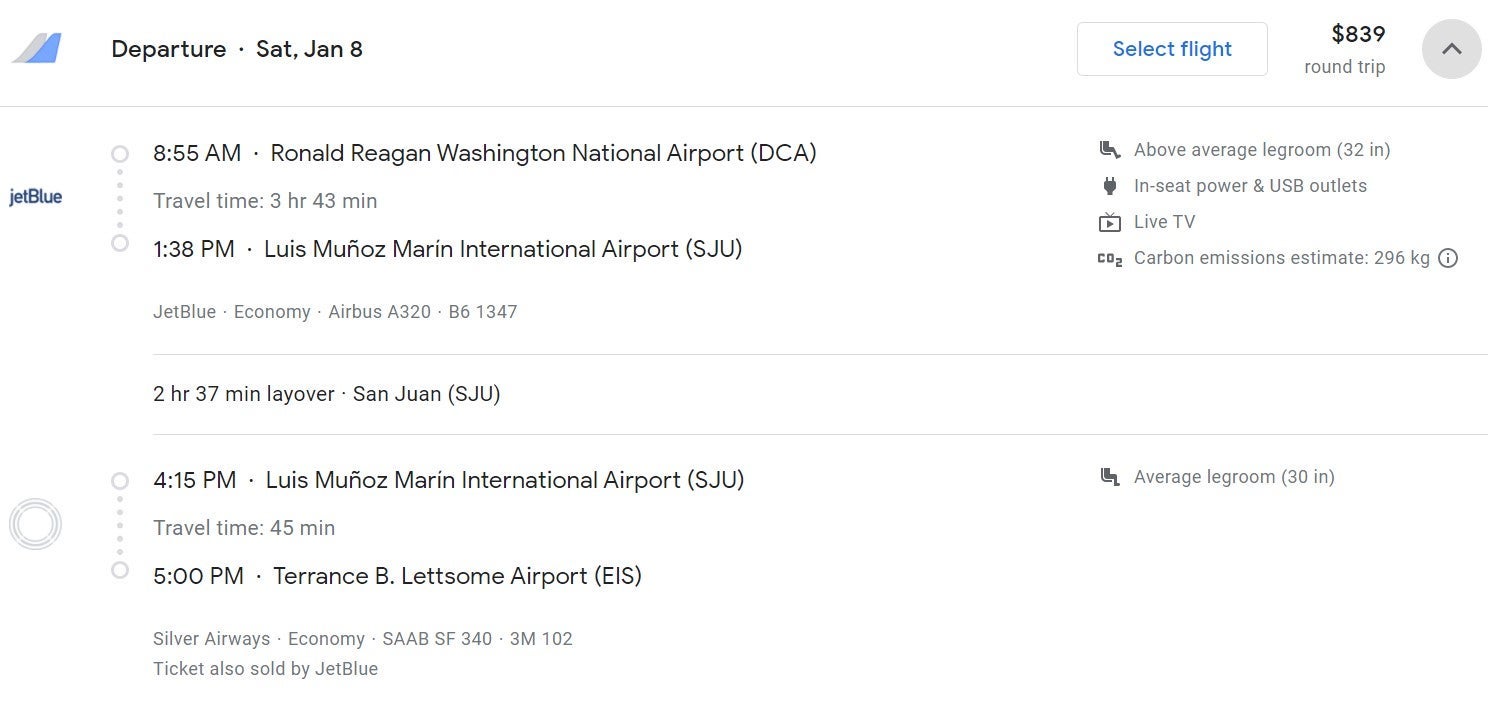Click the 2 hr 37 min layover row
Image resolution: width=1488 pixels, height=703 pixels.
point(327,394)
